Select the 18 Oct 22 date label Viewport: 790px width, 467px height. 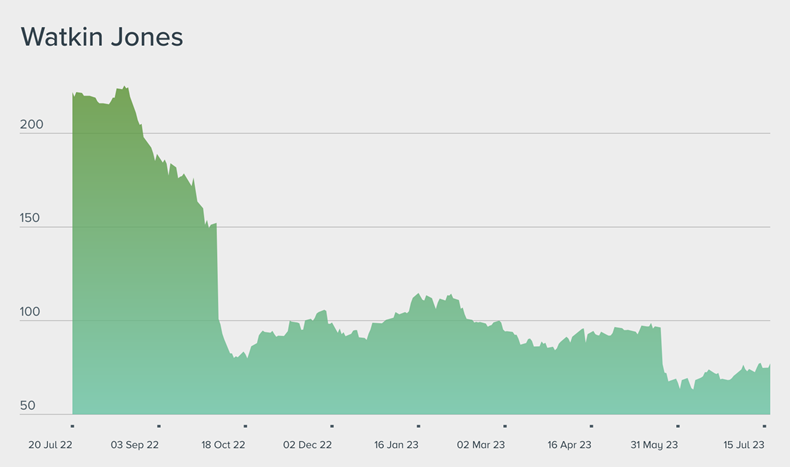224,444
